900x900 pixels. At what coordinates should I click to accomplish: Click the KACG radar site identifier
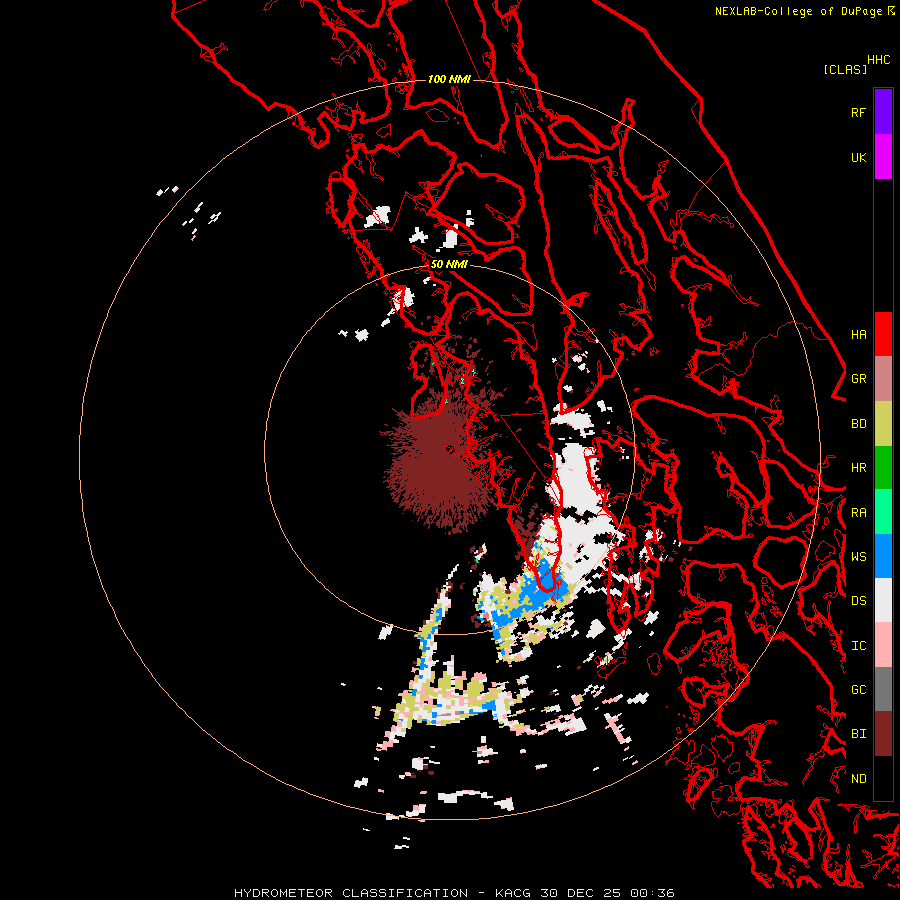tap(513, 893)
